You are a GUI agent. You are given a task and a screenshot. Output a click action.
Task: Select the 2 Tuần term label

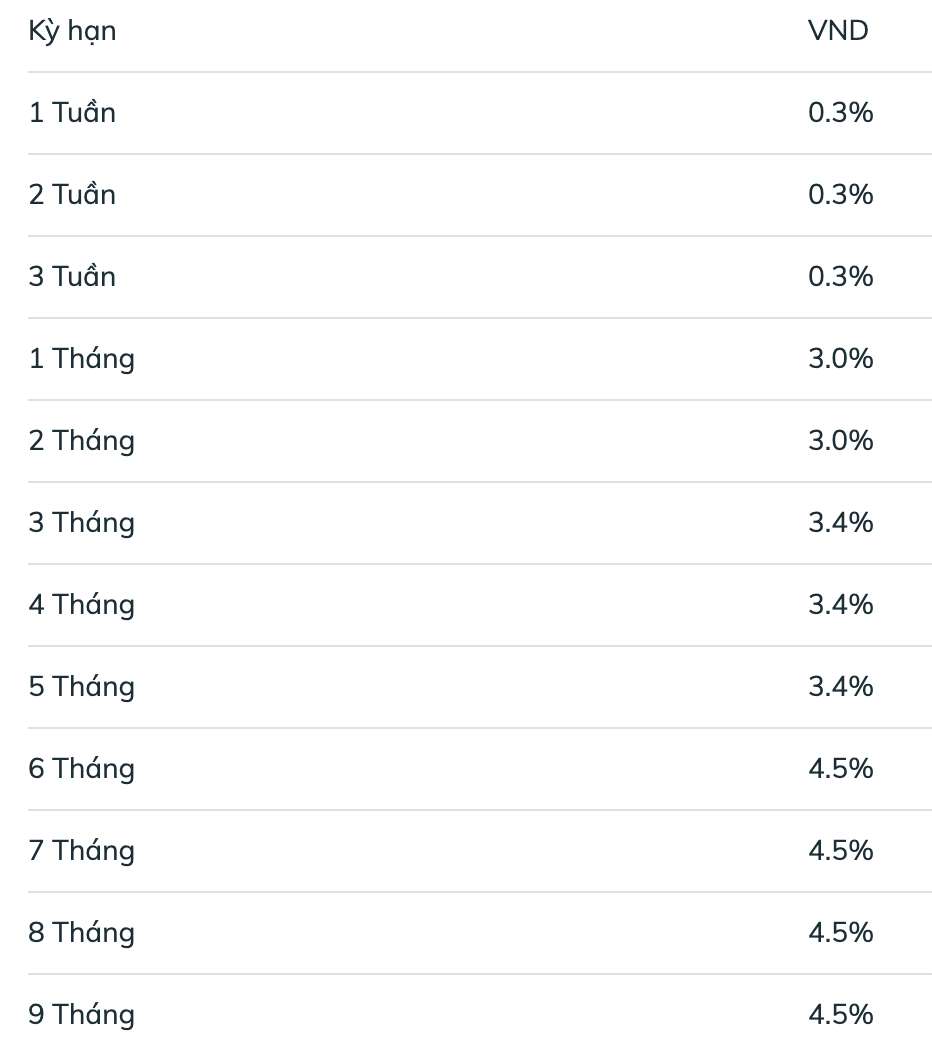(x=72, y=195)
